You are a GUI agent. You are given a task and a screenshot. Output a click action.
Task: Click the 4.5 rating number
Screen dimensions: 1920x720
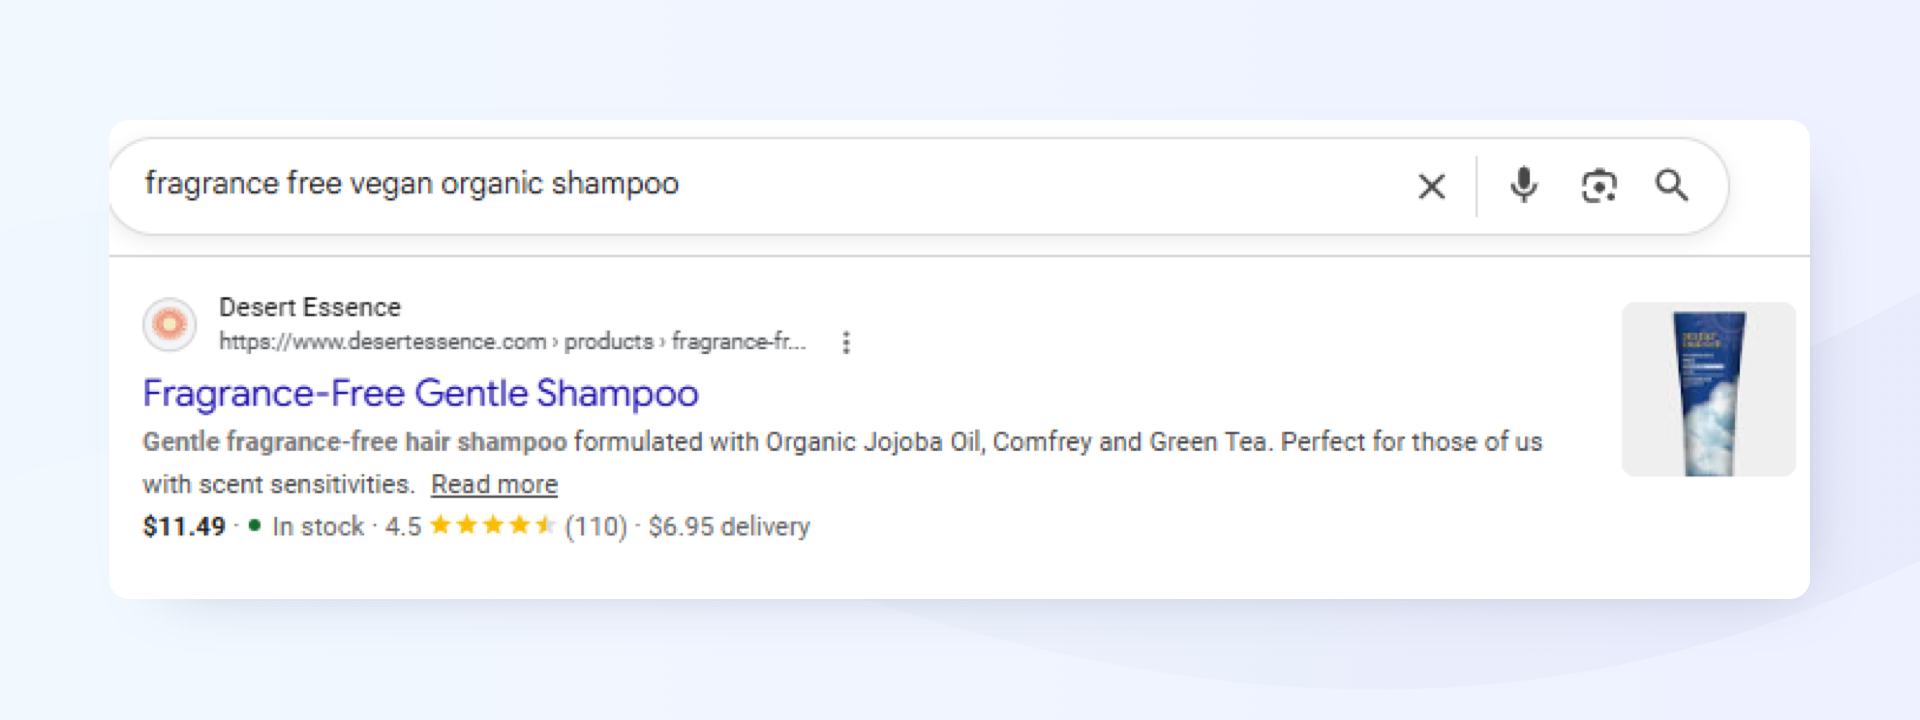(x=403, y=527)
